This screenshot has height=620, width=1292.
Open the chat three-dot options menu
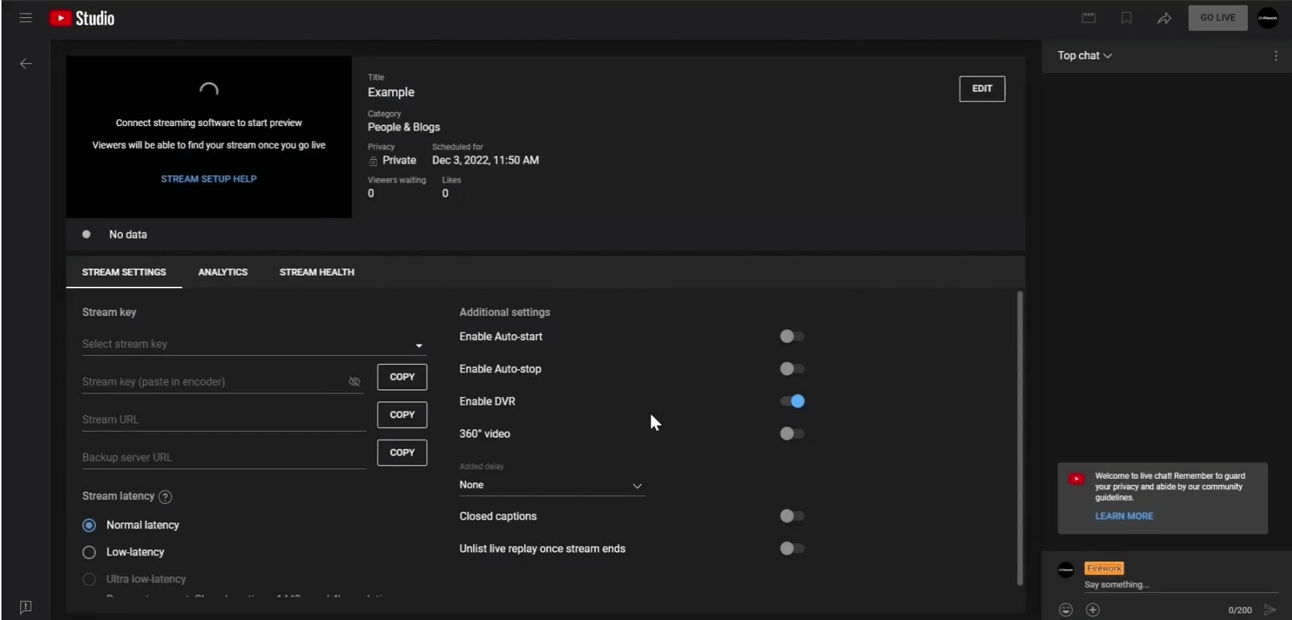(1275, 56)
